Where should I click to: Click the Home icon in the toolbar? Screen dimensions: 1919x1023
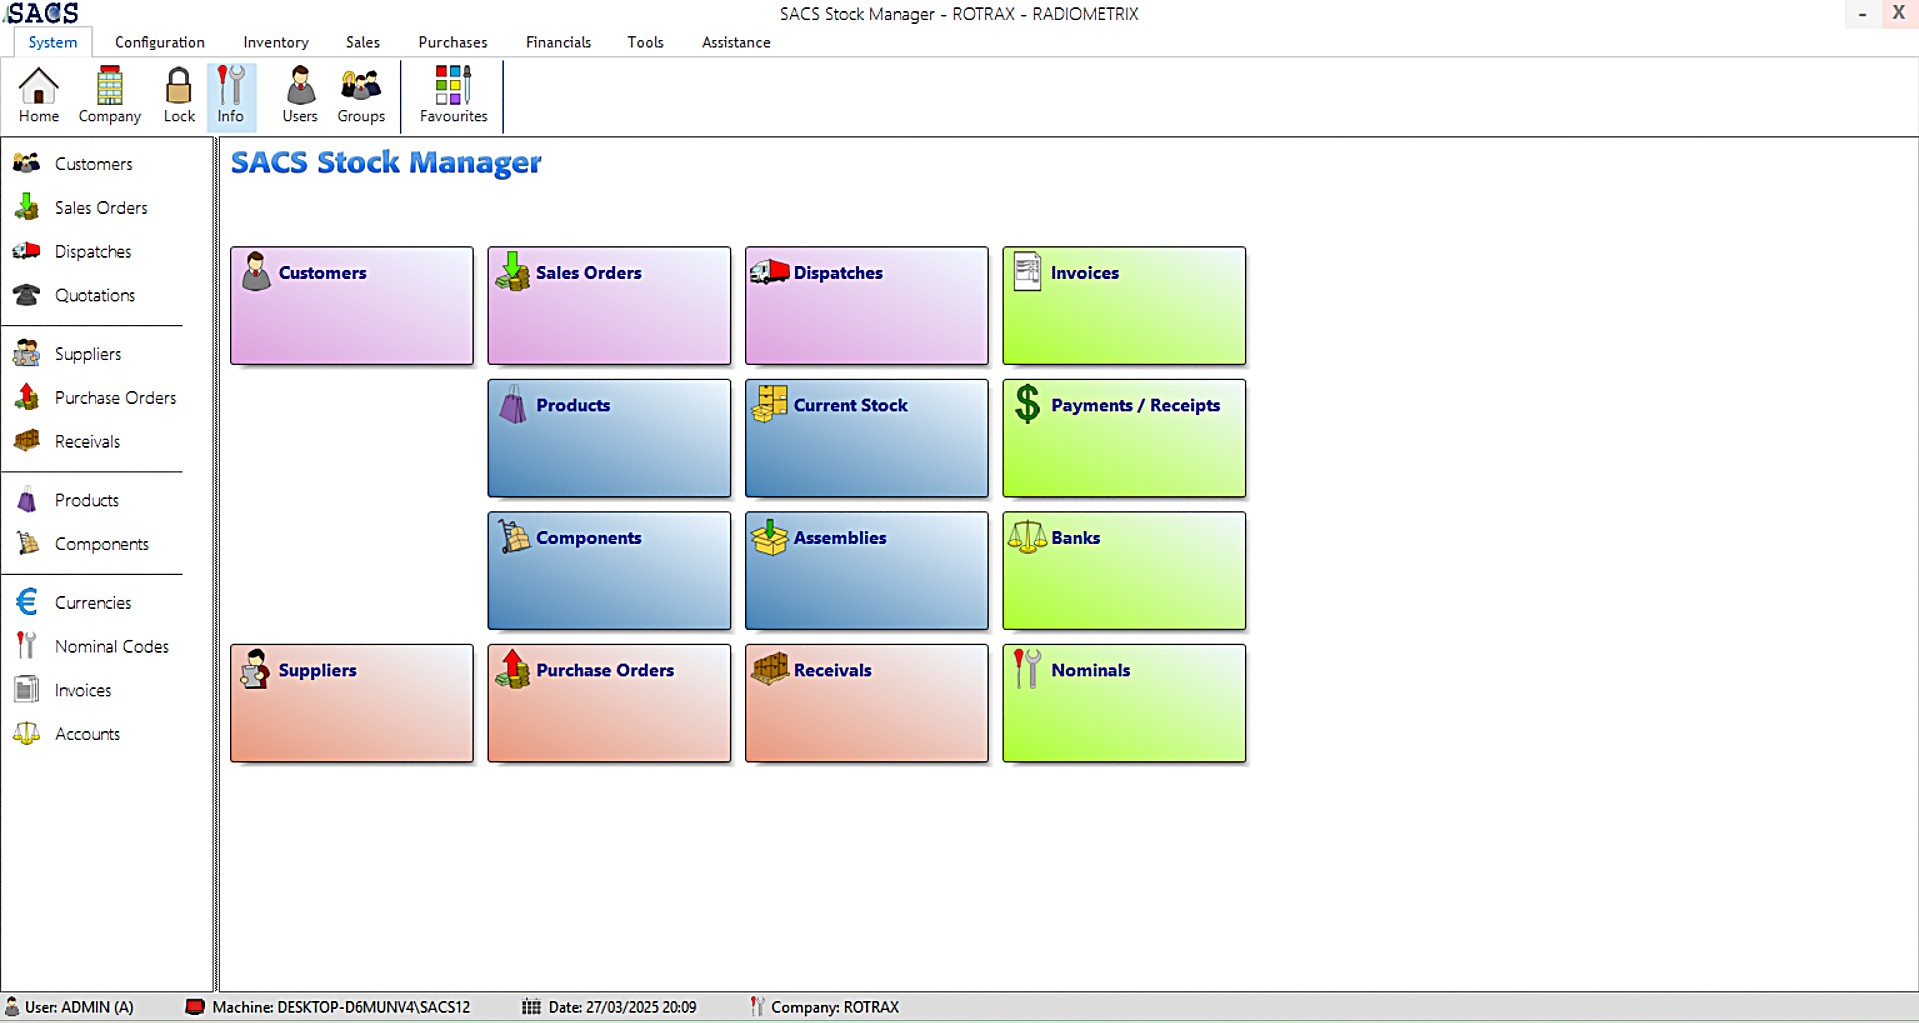coord(38,86)
